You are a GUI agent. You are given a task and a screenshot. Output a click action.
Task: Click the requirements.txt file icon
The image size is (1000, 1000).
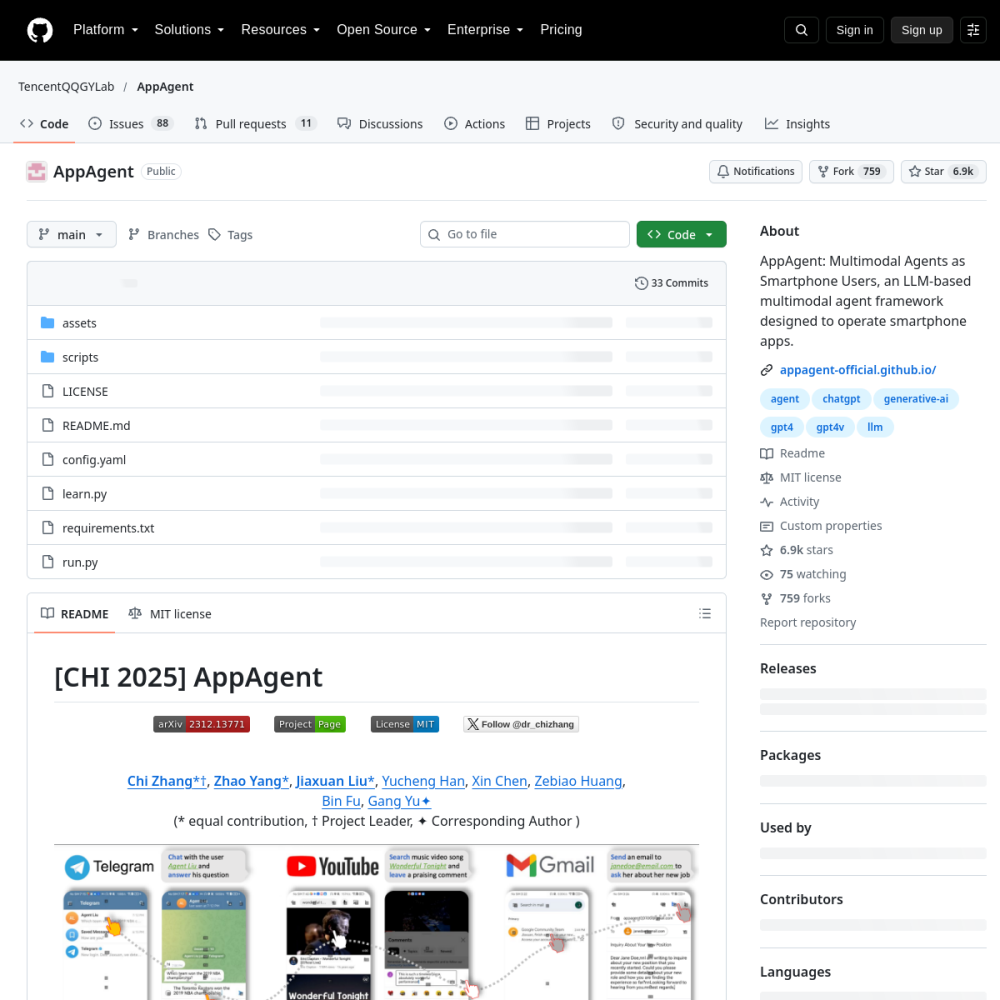47,528
